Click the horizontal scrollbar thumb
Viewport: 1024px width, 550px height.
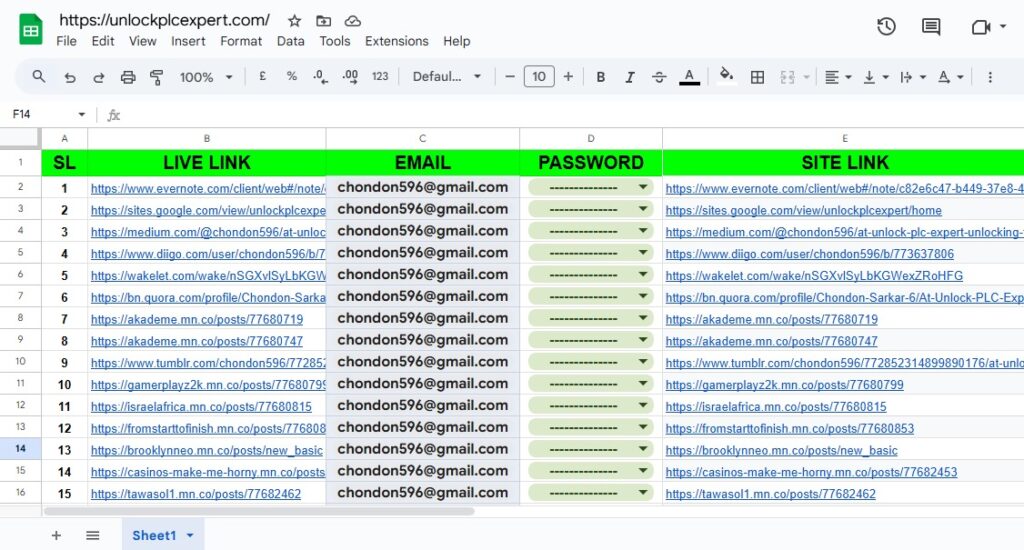[259, 511]
